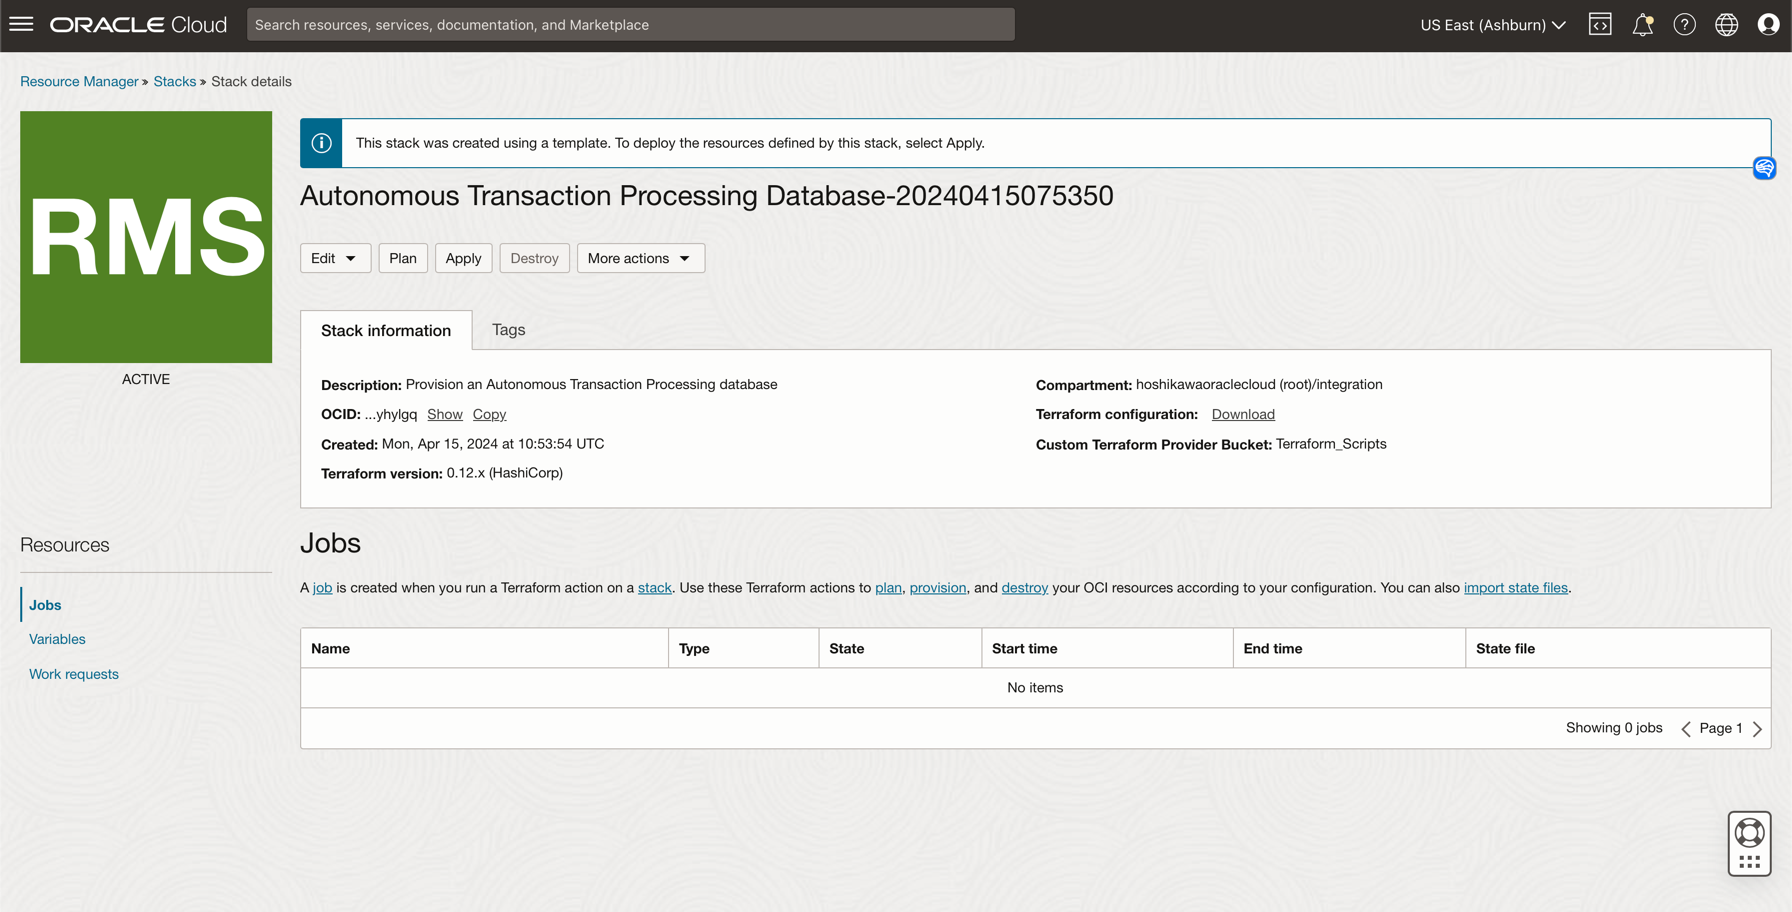The height and width of the screenshot is (912, 1792).
Task: Select Jobs in the Resources list
Action: tap(45, 605)
